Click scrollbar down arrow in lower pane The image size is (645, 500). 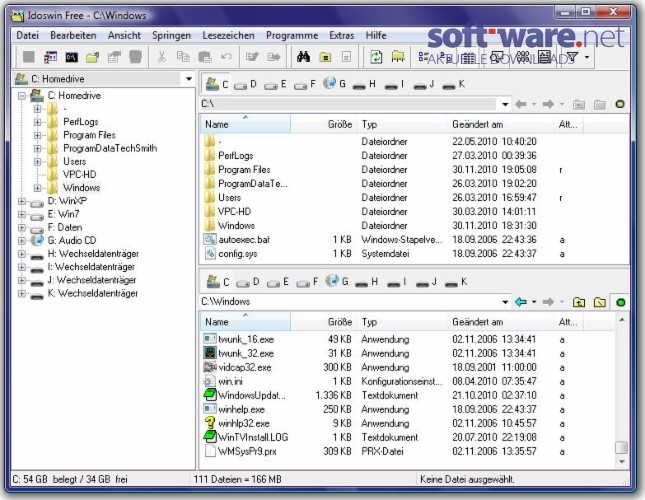pyautogui.click(x=622, y=462)
